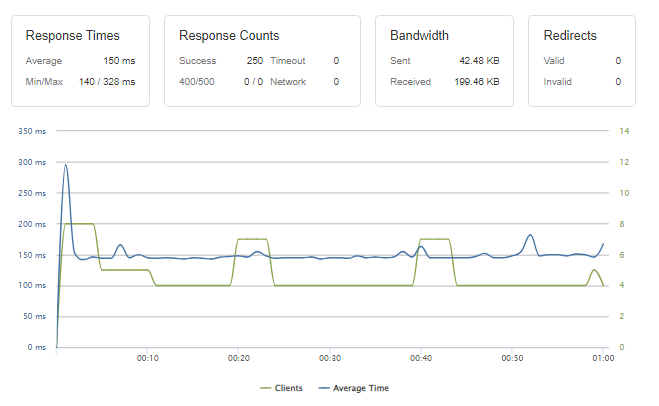Viewport: 659px width, 406px height.
Task: Click the blue Average Time legend swatch
Action: (x=323, y=388)
